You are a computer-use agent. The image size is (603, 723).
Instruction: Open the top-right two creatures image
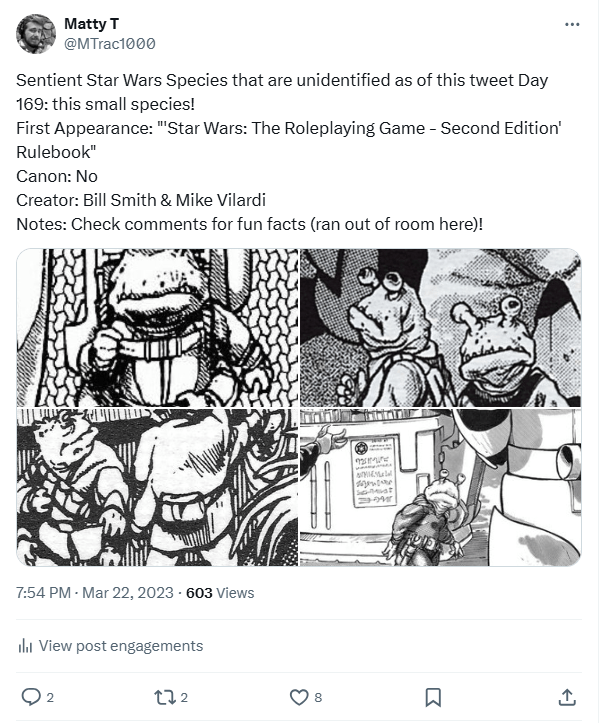[441, 328]
